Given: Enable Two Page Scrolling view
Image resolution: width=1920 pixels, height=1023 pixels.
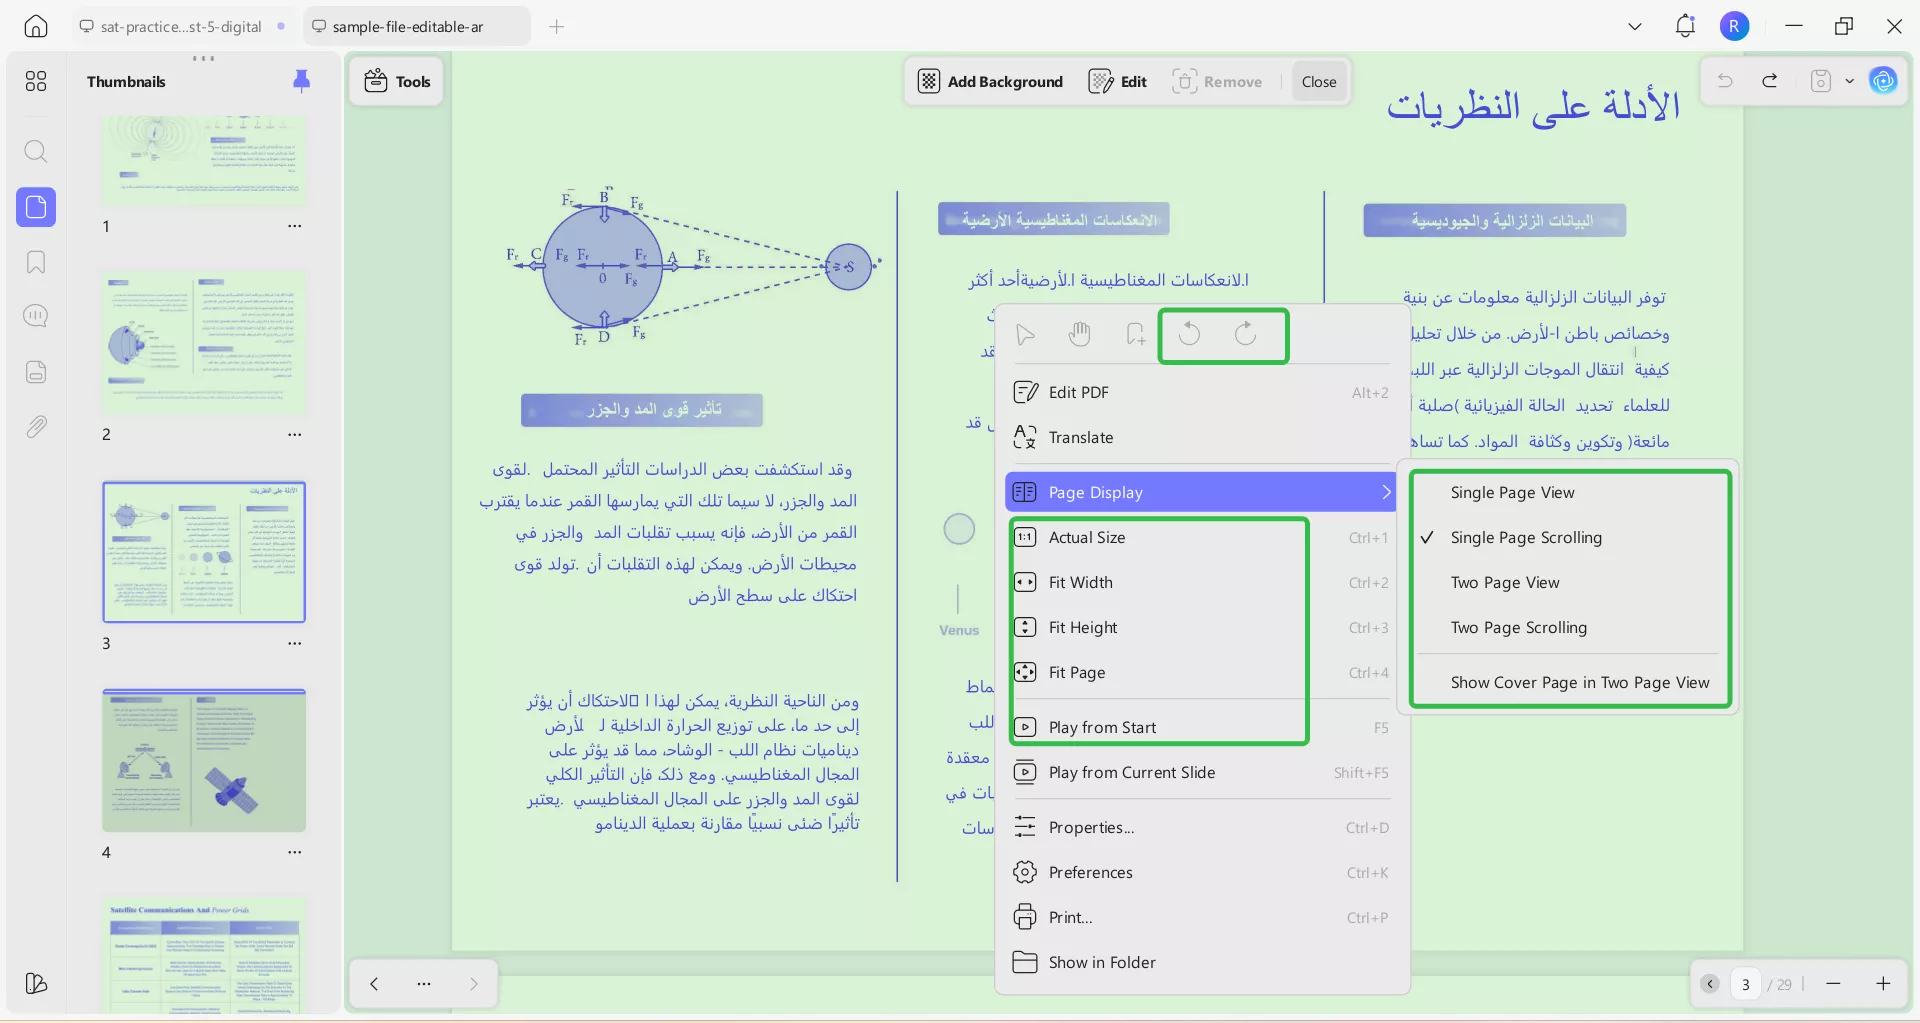Looking at the screenshot, I should point(1519,627).
